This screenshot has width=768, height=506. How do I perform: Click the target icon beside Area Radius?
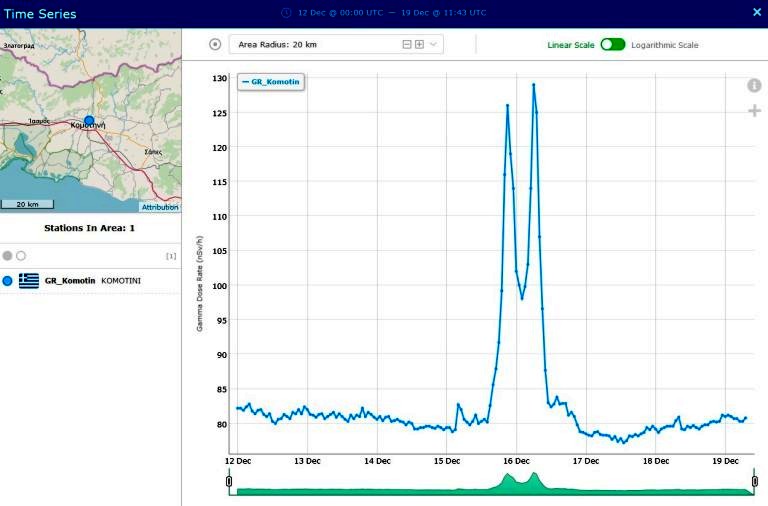(215, 44)
